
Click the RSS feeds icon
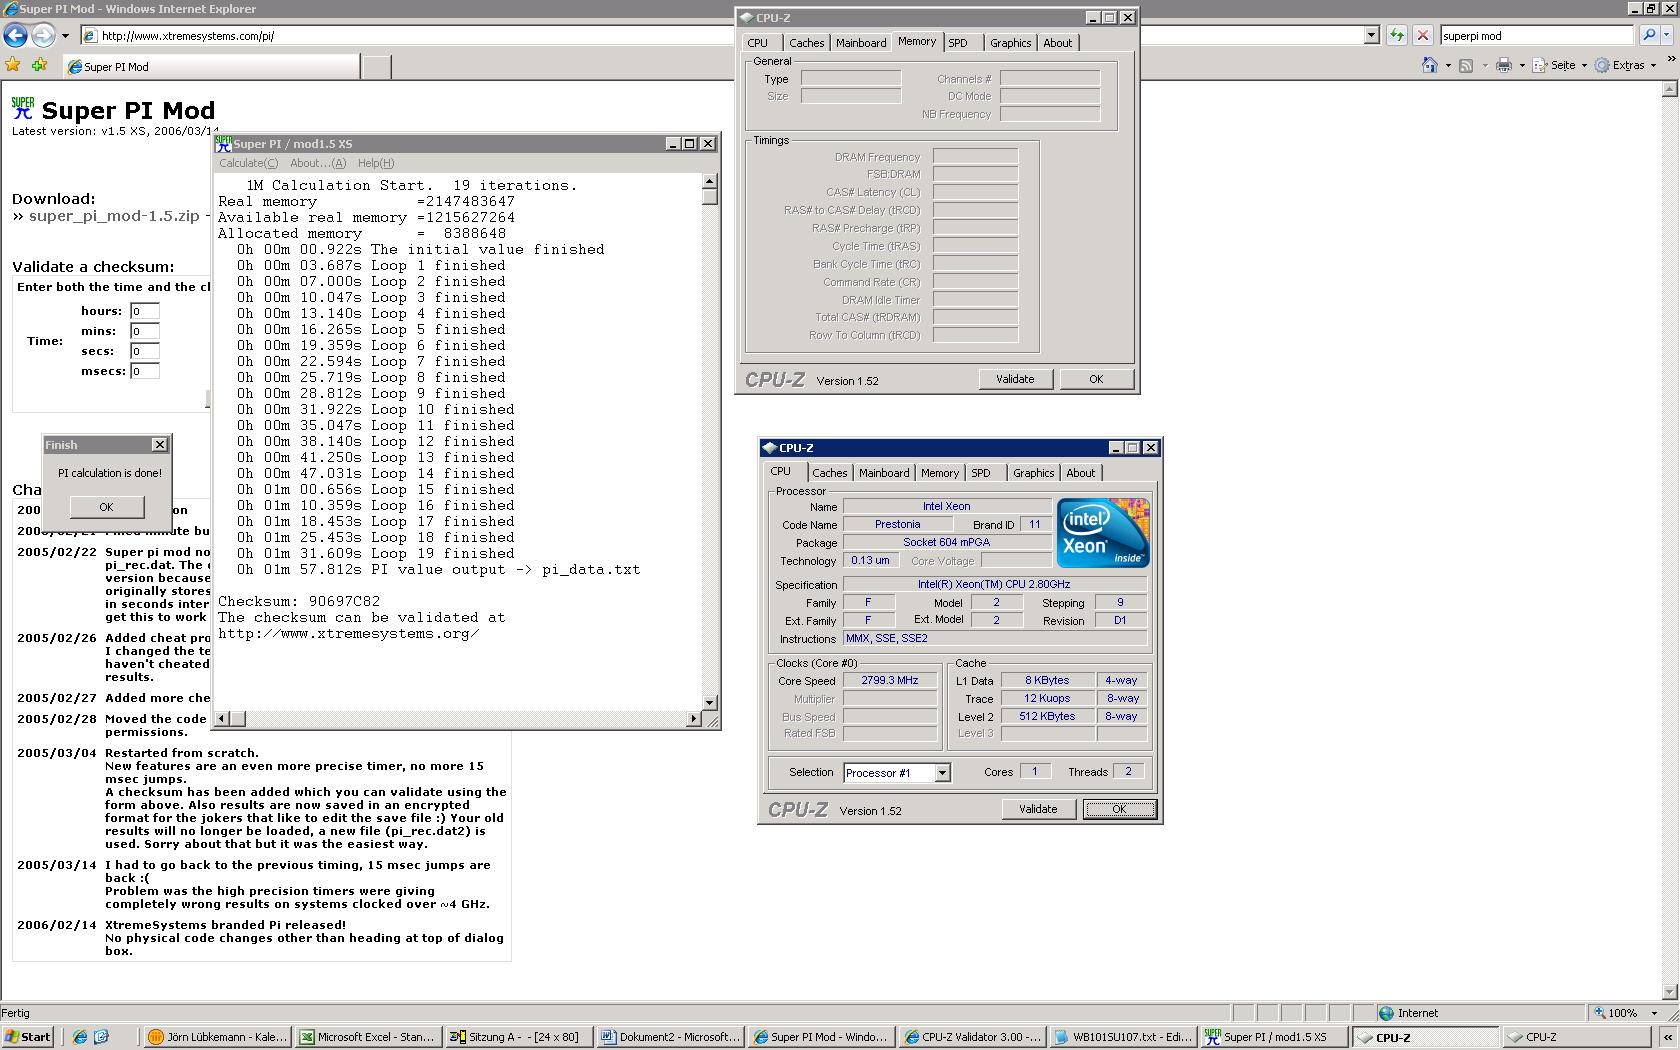point(1466,65)
